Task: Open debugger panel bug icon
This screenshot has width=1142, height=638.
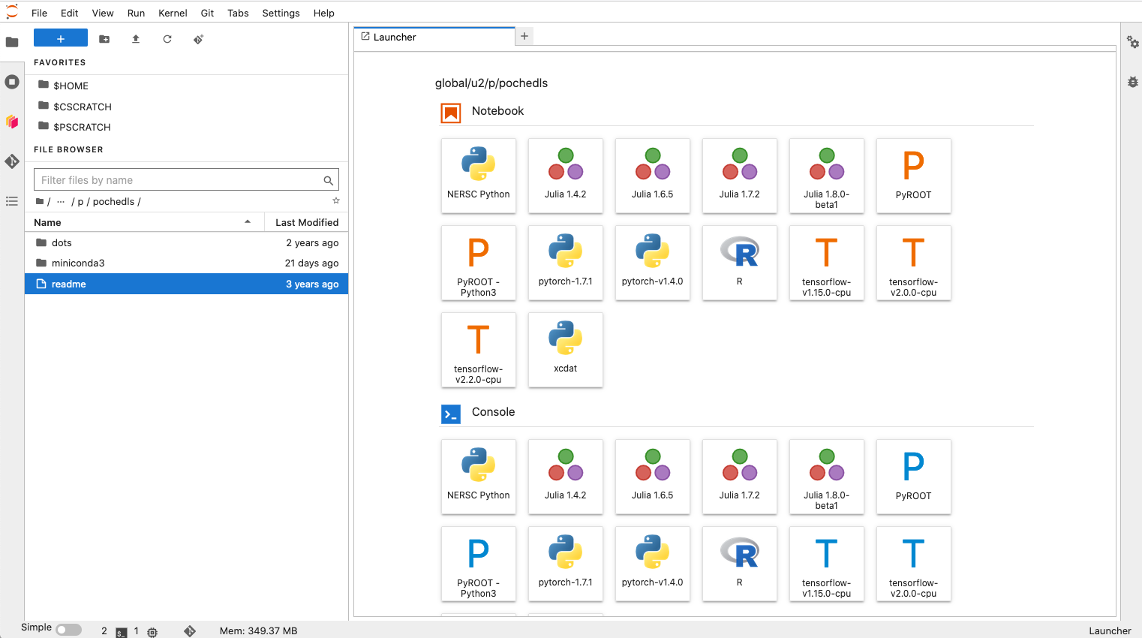Action: pos(1132,82)
